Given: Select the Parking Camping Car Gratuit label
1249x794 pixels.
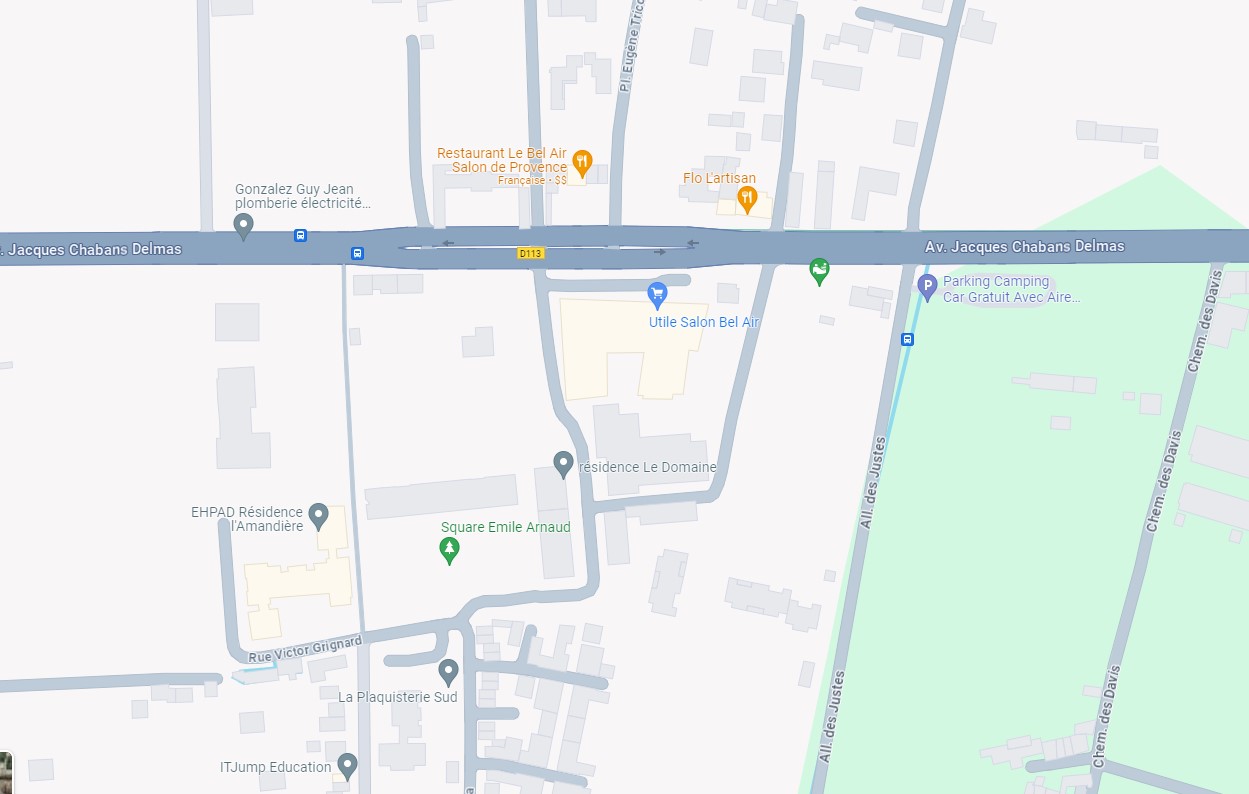Looking at the screenshot, I should tap(1012, 289).
